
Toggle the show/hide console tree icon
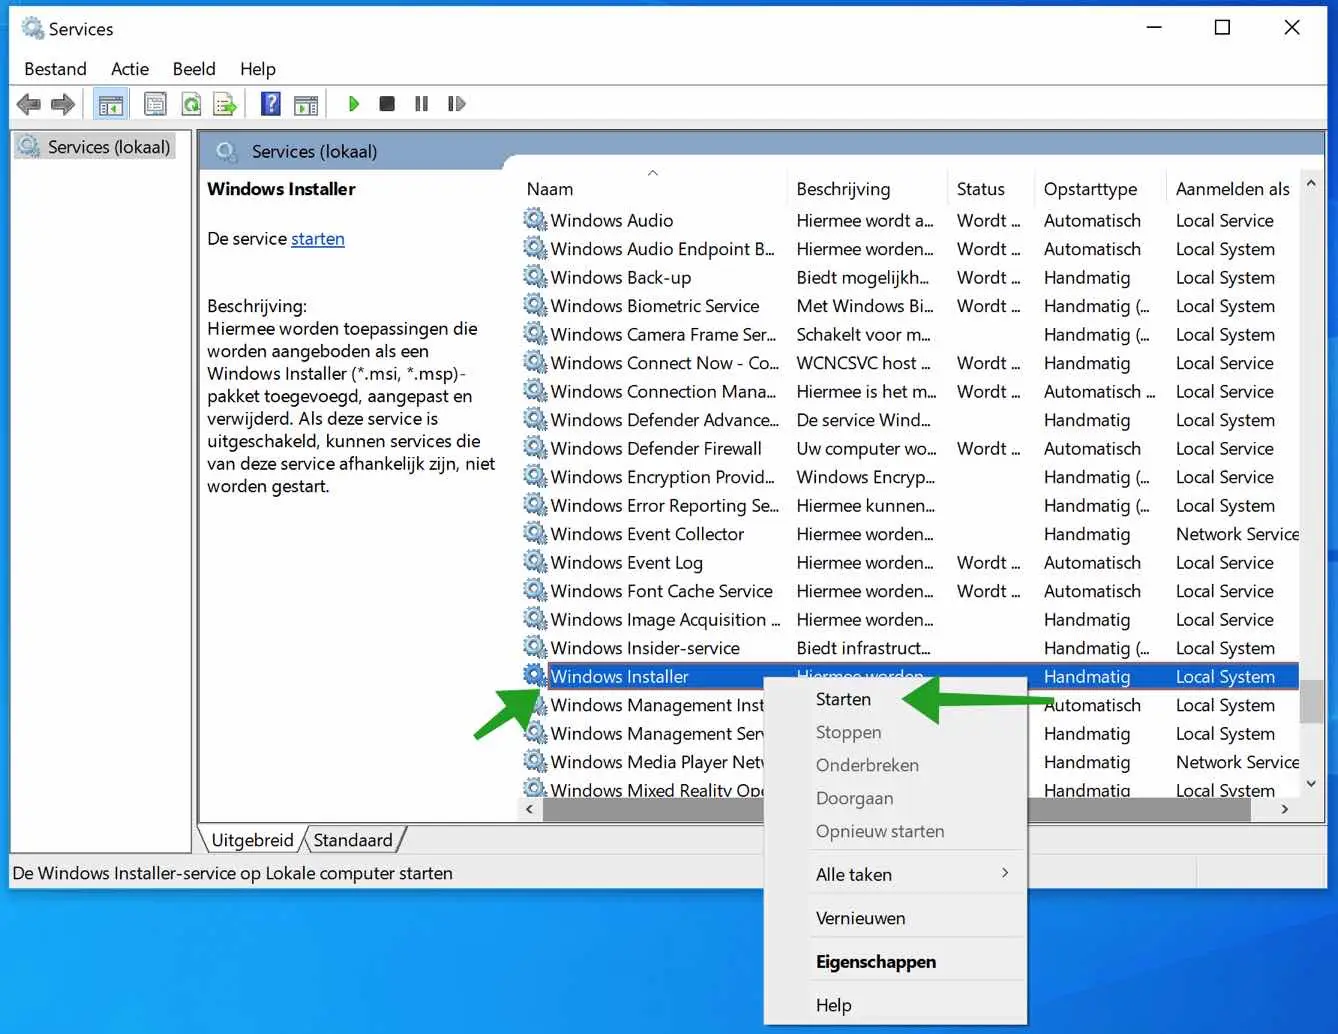[x=111, y=104]
